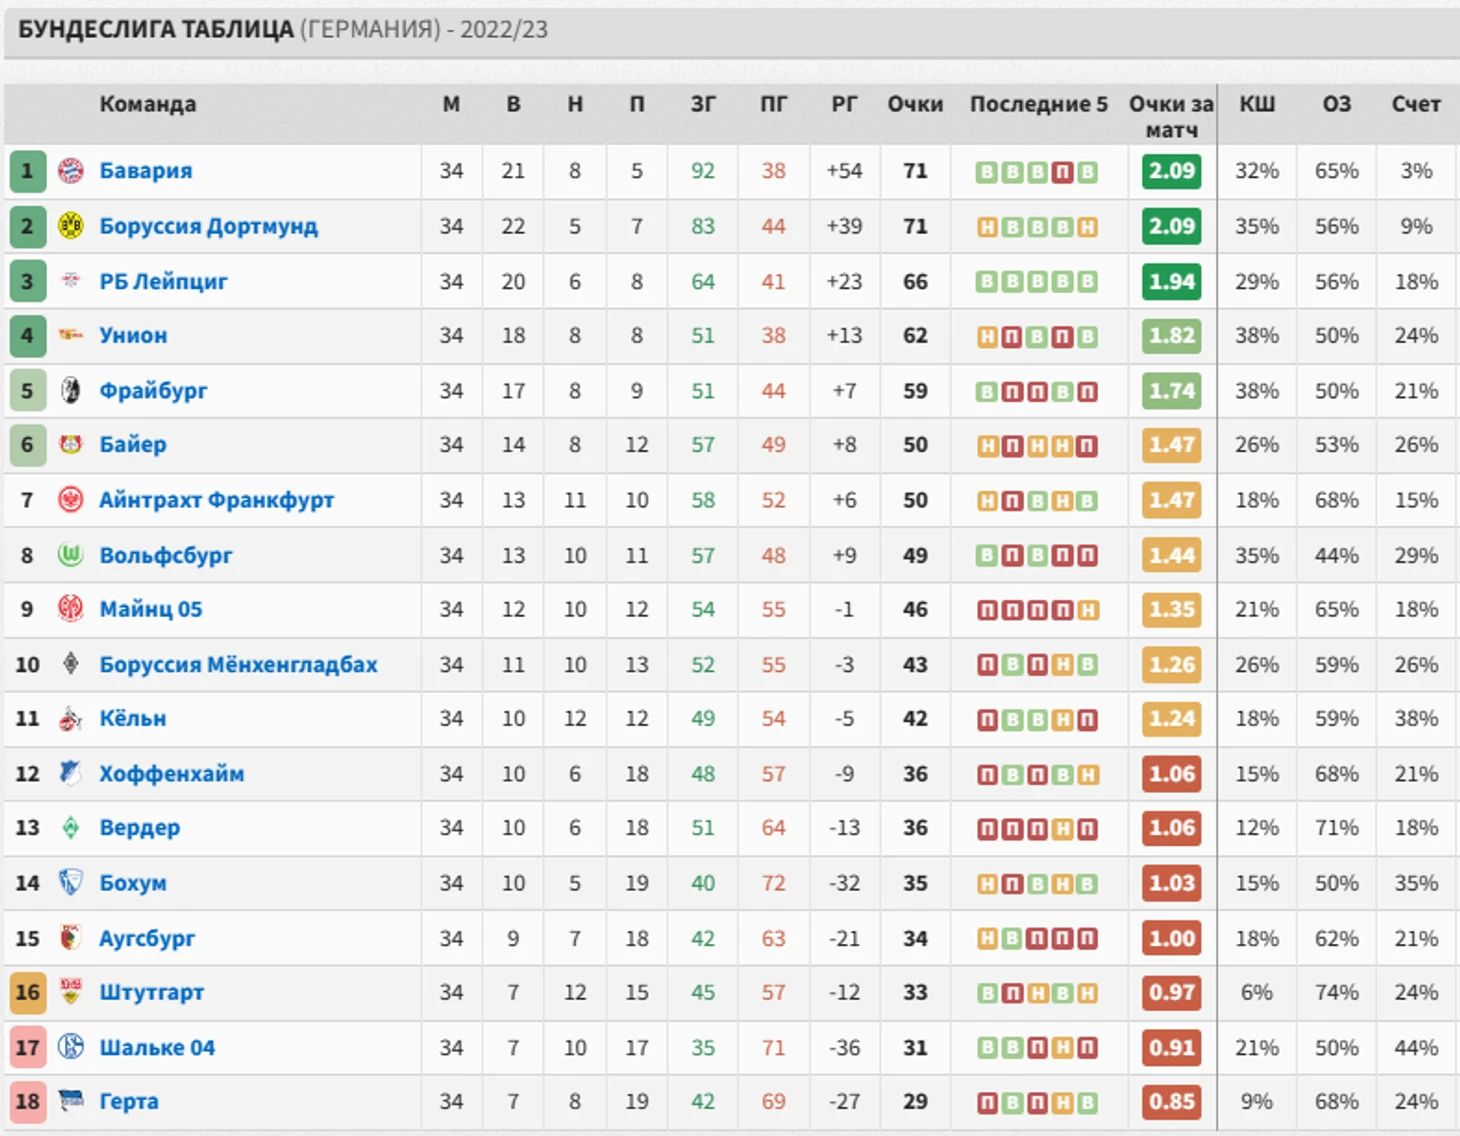Click the Wolfsburg green W logo
This screenshot has width=1460, height=1136.
pos(70,555)
